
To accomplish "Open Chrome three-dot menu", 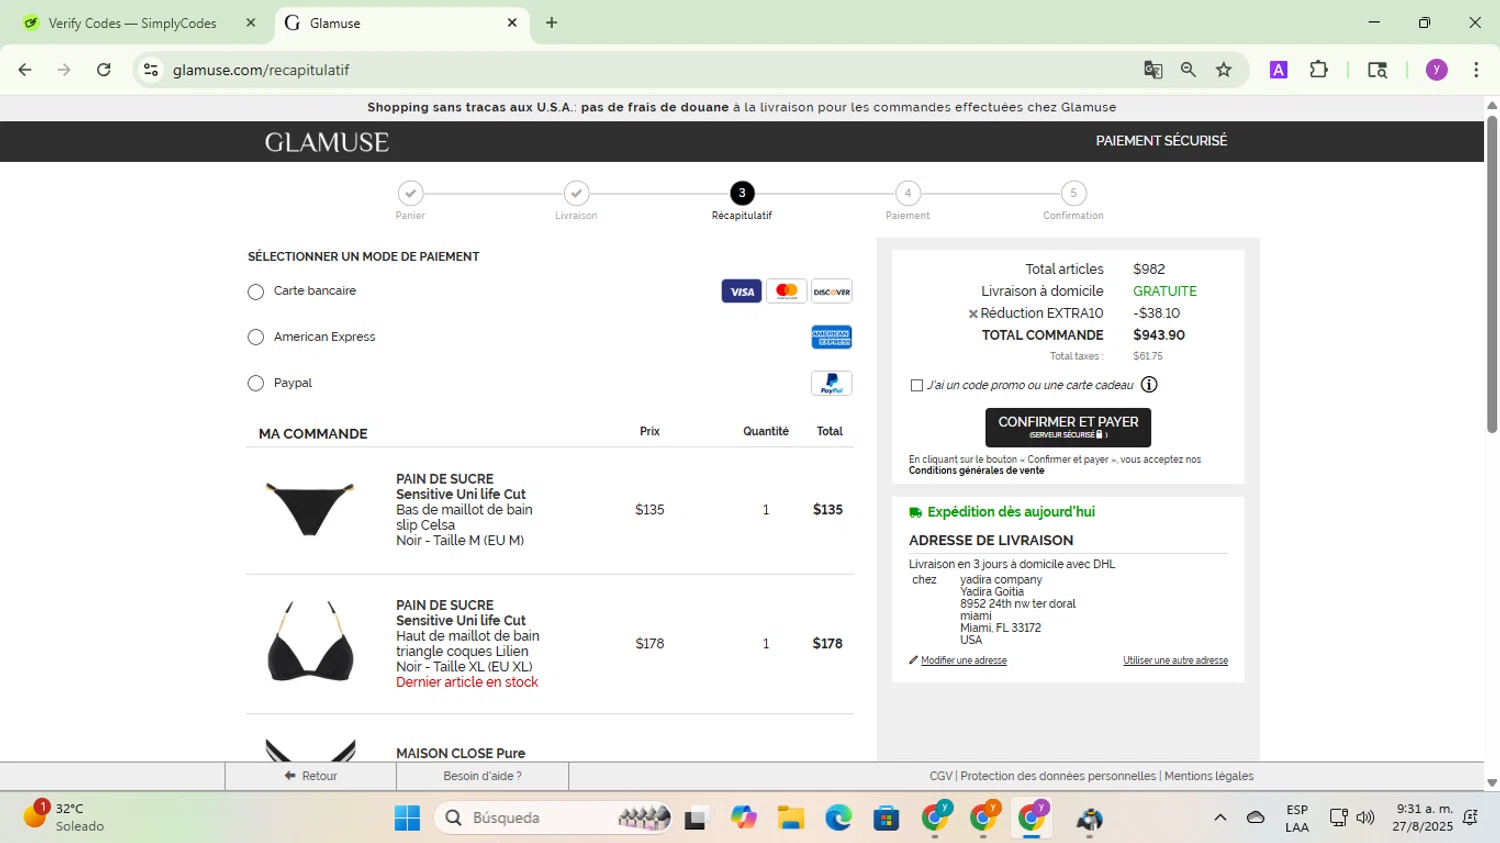I will click(1476, 70).
